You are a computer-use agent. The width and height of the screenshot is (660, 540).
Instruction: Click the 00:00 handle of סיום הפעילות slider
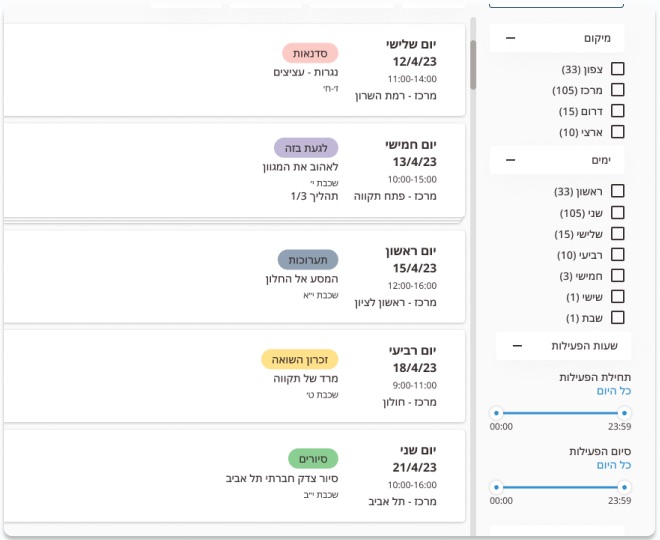(x=497, y=487)
